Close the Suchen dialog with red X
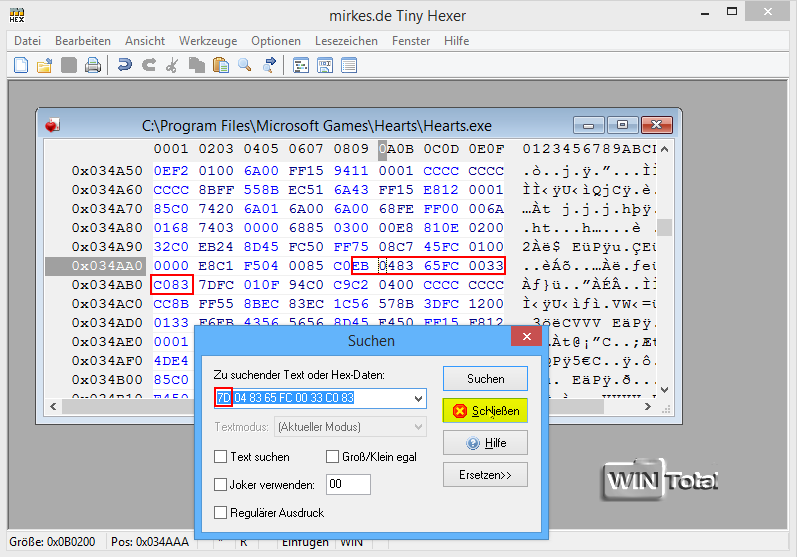This screenshot has width=797, height=557. click(527, 336)
